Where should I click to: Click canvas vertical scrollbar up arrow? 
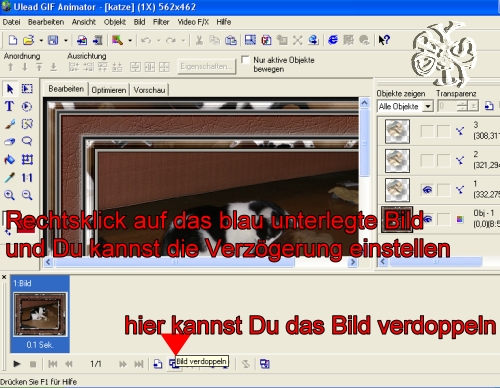(365, 103)
